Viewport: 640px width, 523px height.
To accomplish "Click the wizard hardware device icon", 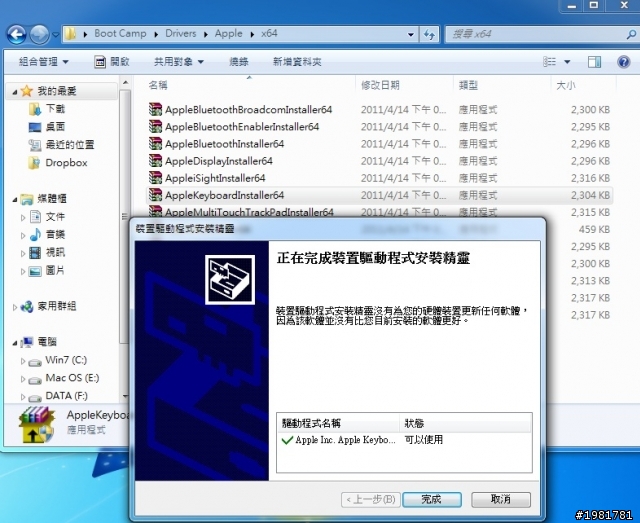I will pos(230,280).
